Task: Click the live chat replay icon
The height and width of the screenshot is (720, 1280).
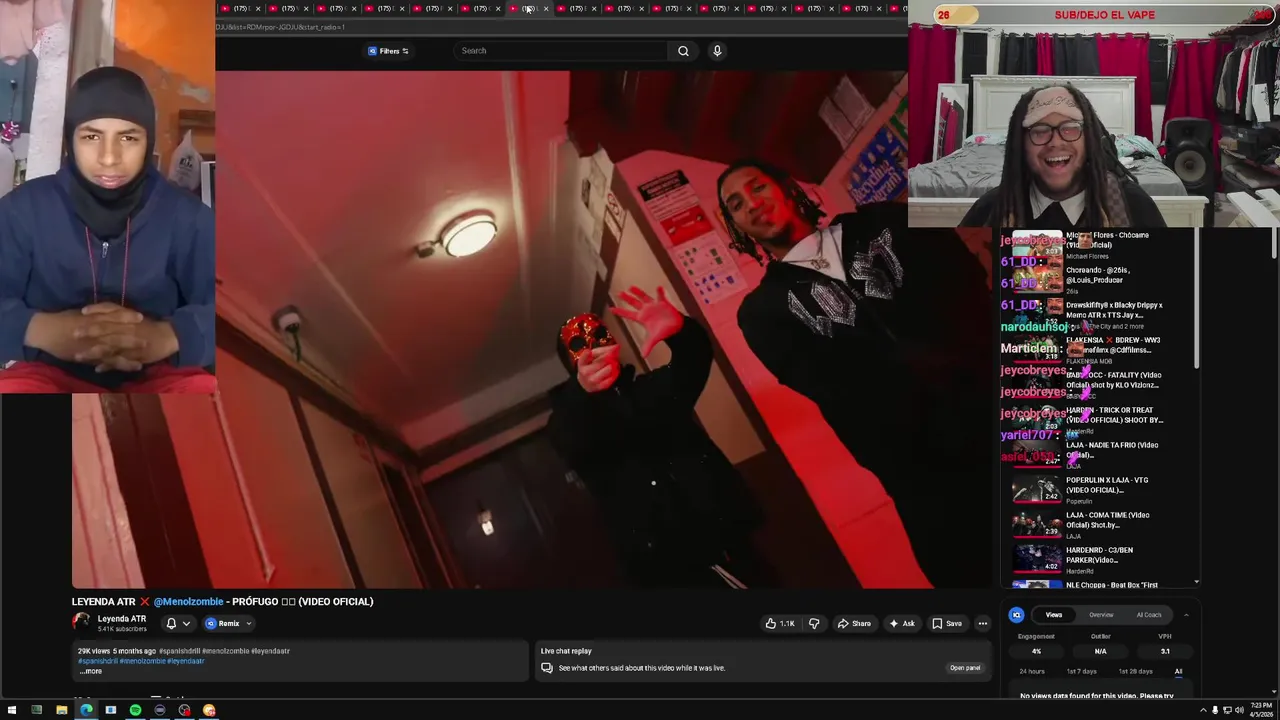Action: click(547, 667)
